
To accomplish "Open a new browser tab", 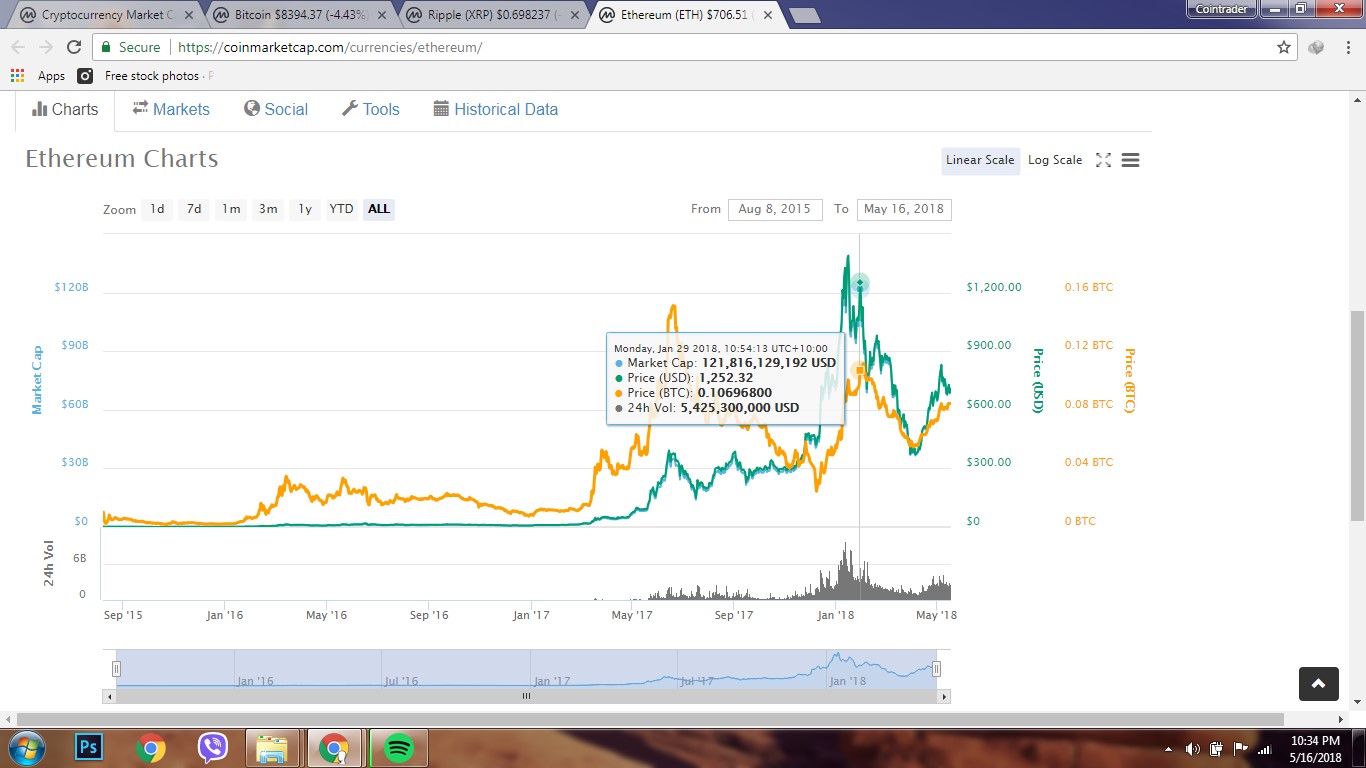I will (804, 15).
